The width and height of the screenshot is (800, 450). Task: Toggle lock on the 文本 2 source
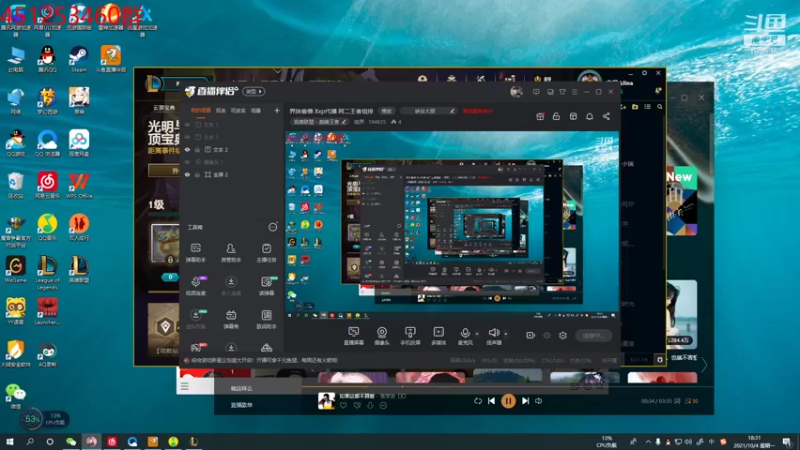pos(197,149)
